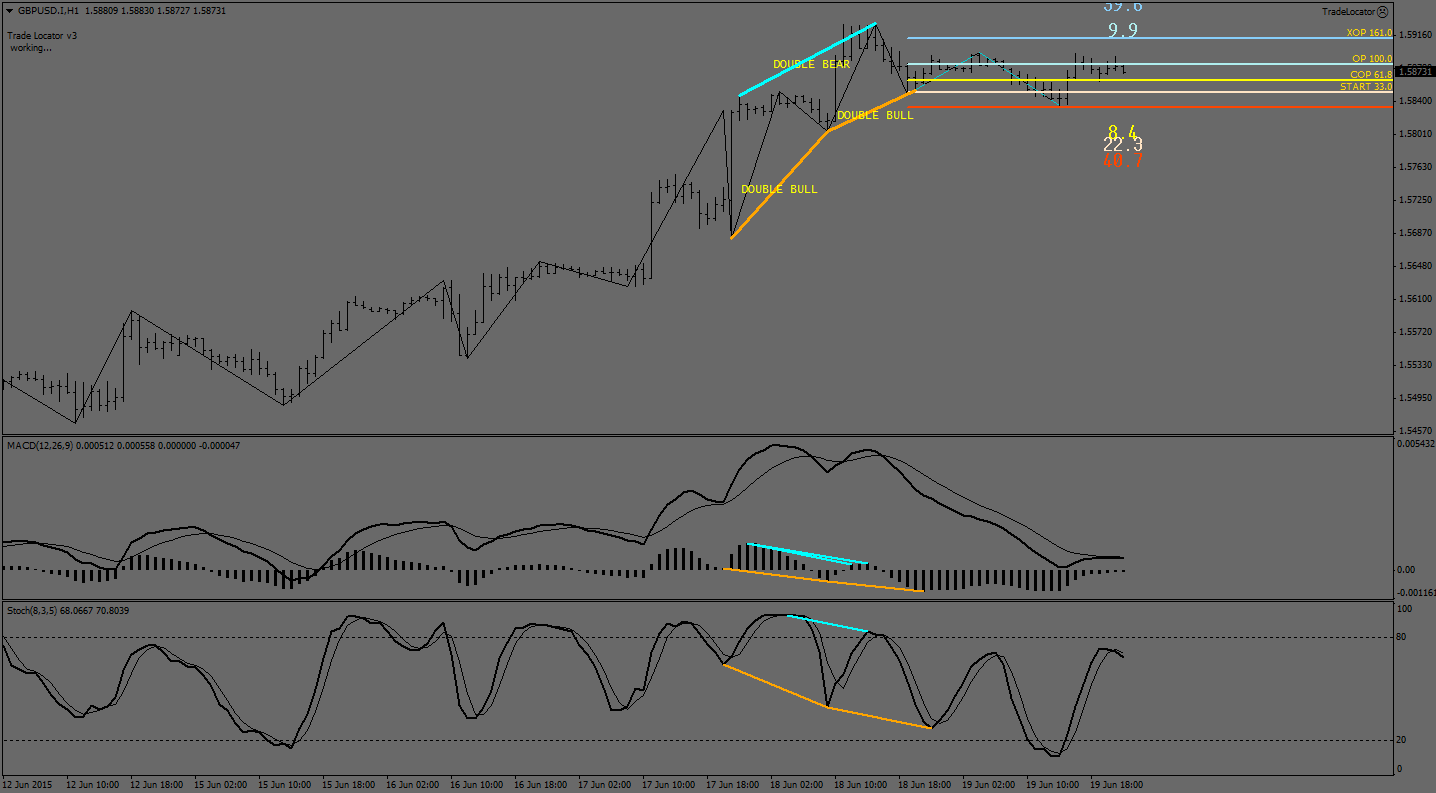
Task: Click the yellow 8.4 value text
Action: pos(1122,132)
